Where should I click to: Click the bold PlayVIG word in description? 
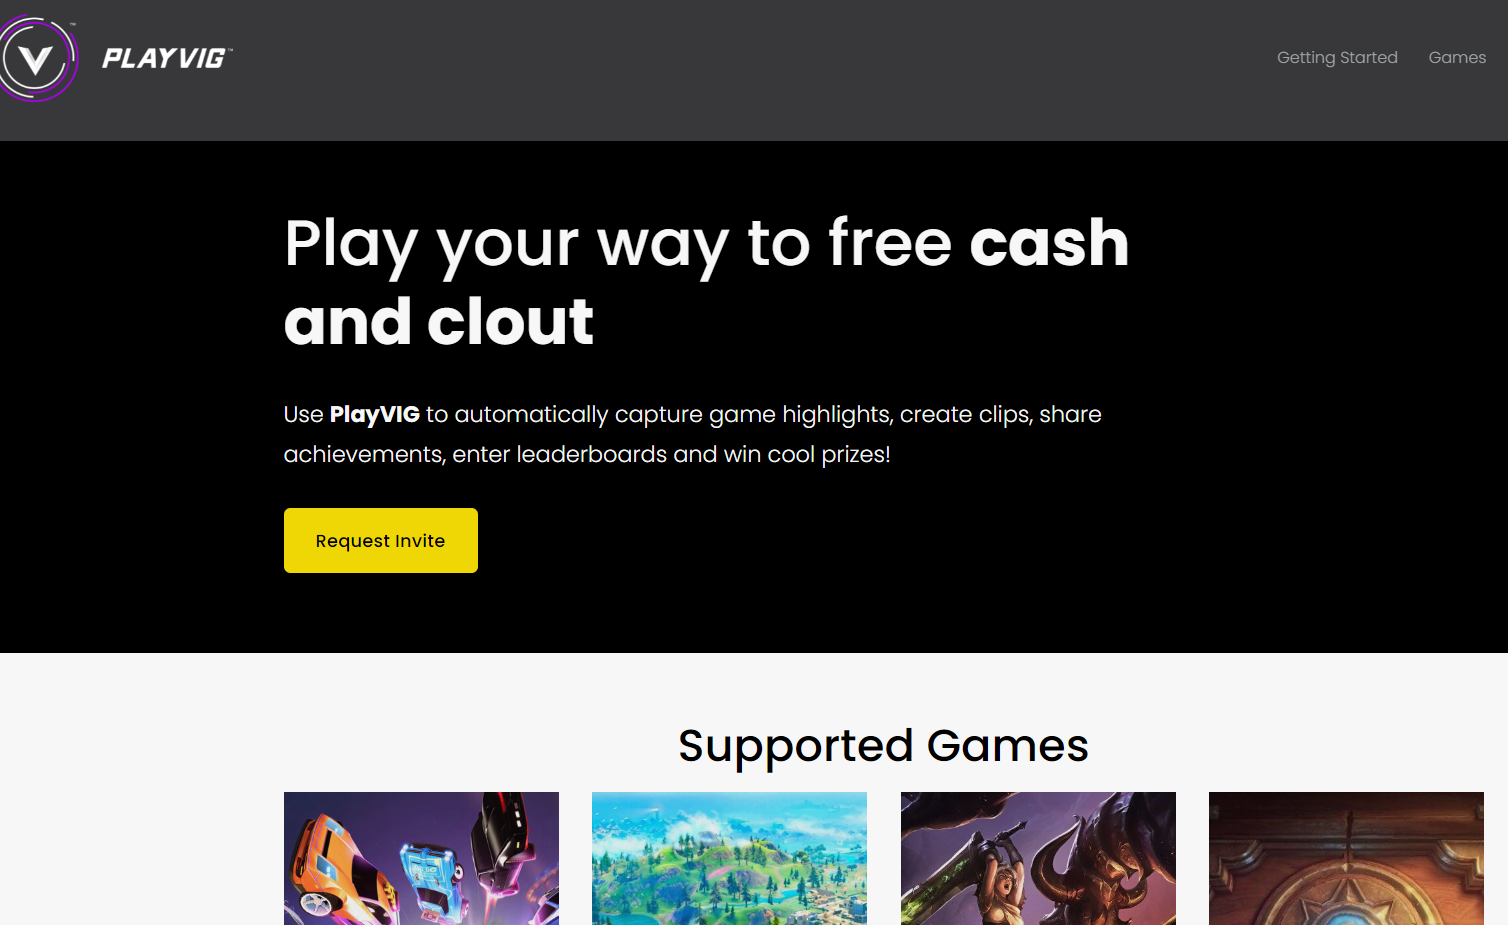click(x=375, y=414)
